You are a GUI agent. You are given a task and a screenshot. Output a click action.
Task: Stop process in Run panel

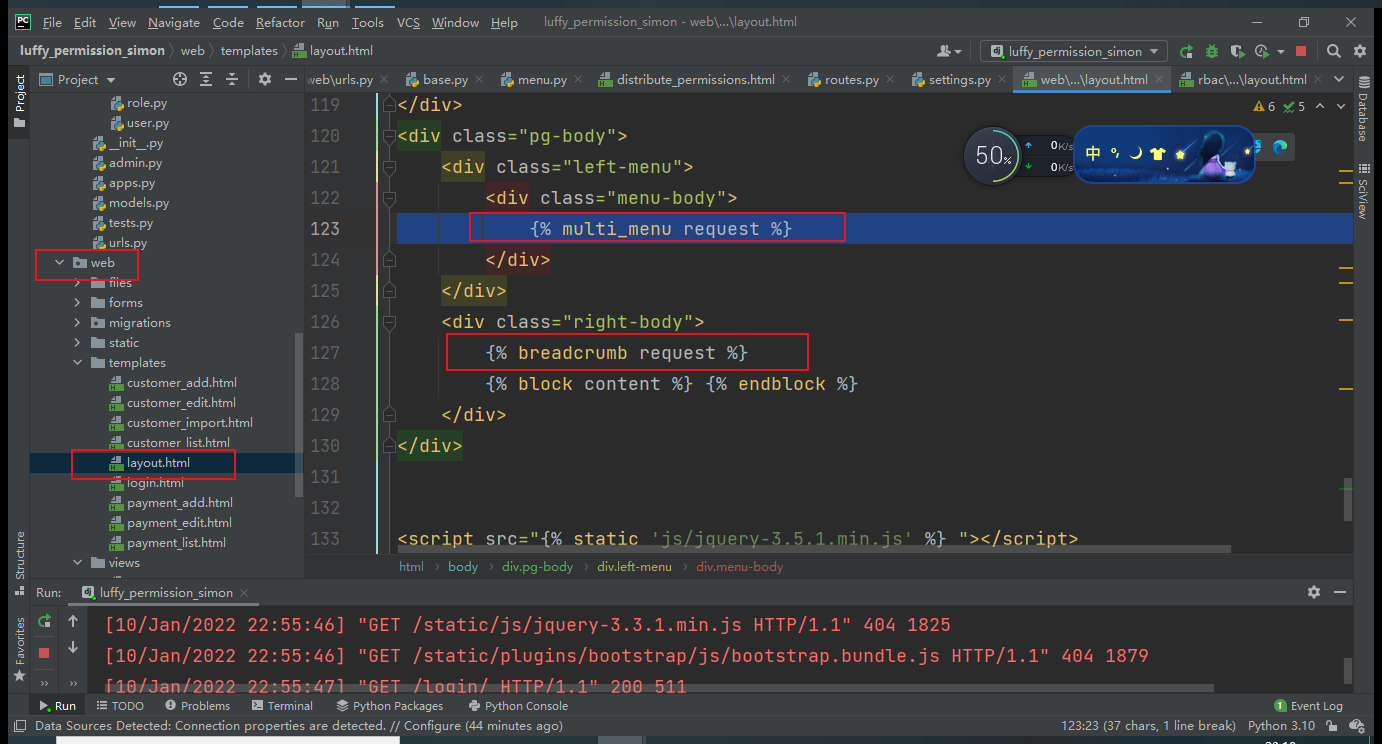(x=44, y=652)
